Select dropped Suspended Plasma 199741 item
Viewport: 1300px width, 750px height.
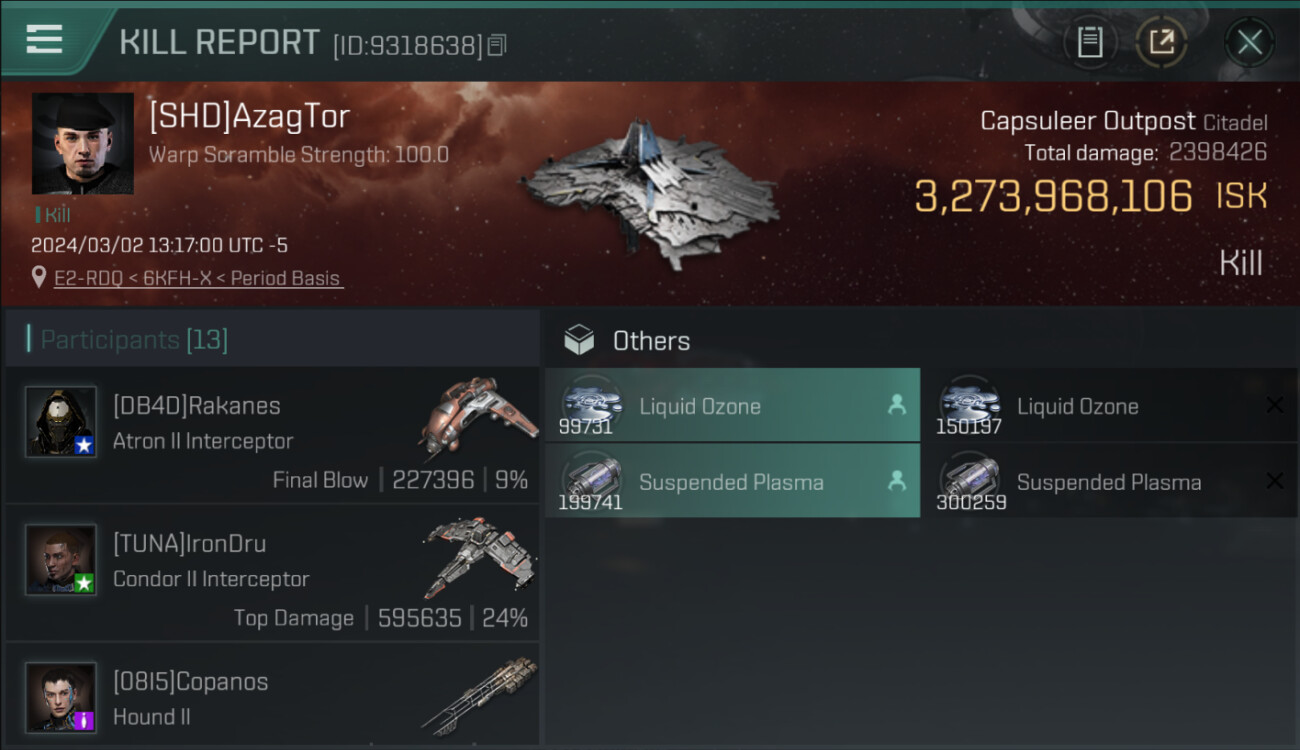click(x=732, y=482)
